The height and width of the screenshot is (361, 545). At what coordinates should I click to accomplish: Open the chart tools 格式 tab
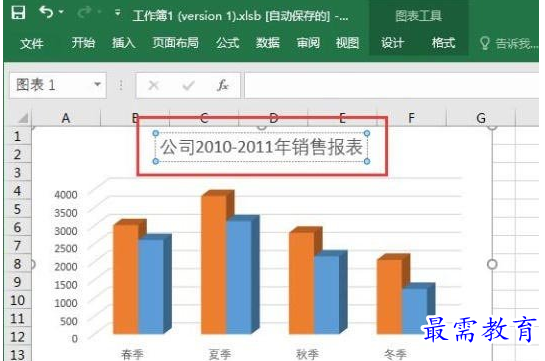click(443, 43)
